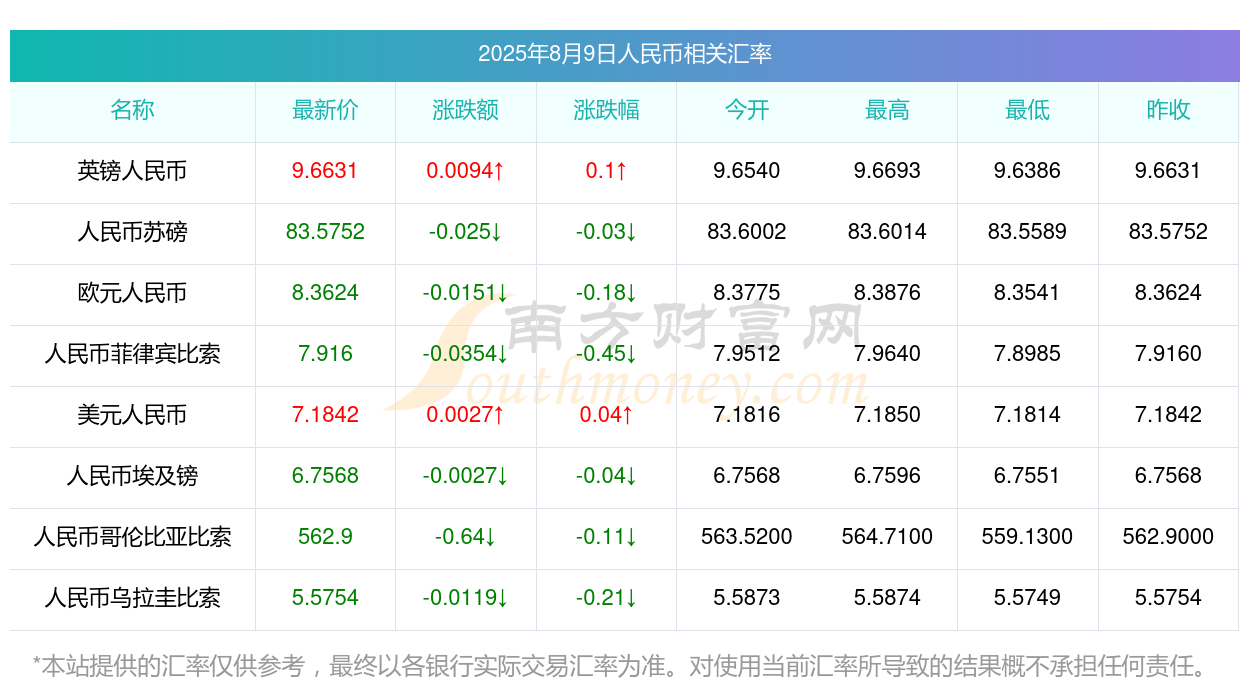Click the 今开 column header
The width and height of the screenshot is (1250, 698).
(747, 110)
